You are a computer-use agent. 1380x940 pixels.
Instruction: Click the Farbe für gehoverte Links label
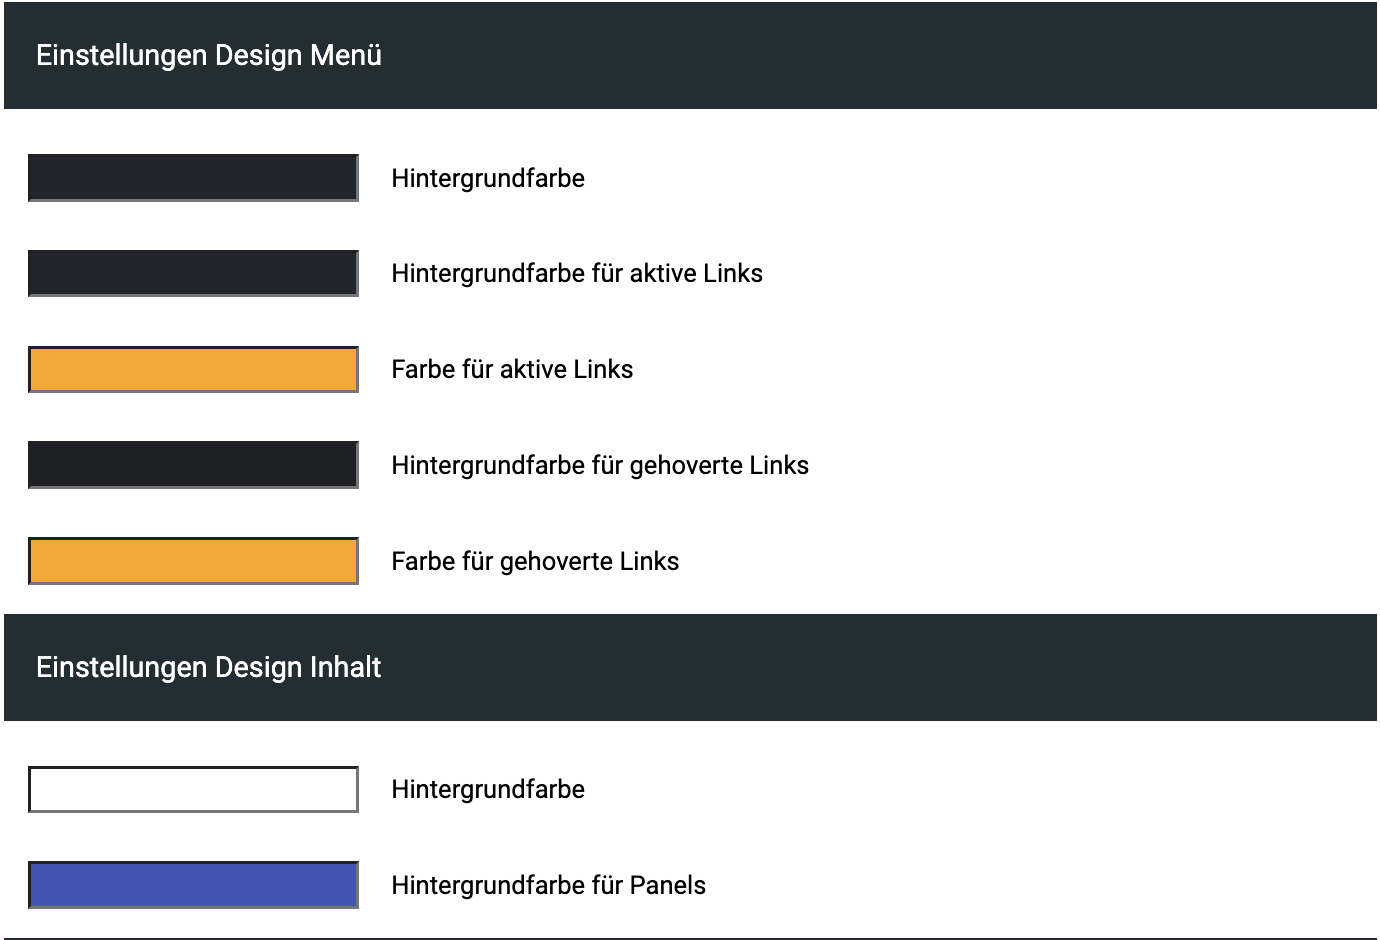(x=535, y=561)
